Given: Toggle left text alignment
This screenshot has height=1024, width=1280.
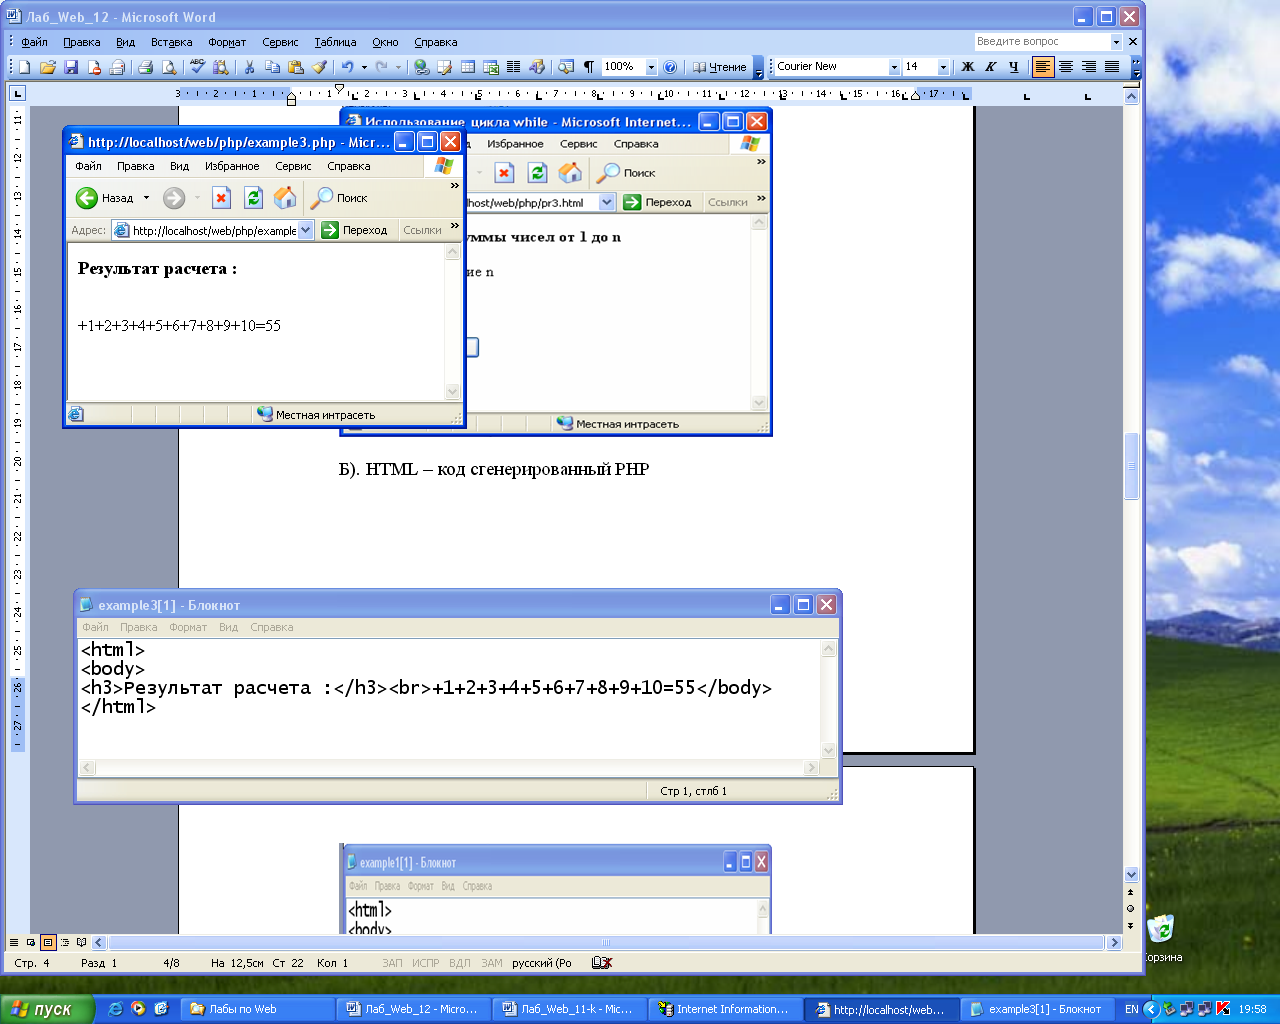Looking at the screenshot, I should pyautogui.click(x=1043, y=67).
